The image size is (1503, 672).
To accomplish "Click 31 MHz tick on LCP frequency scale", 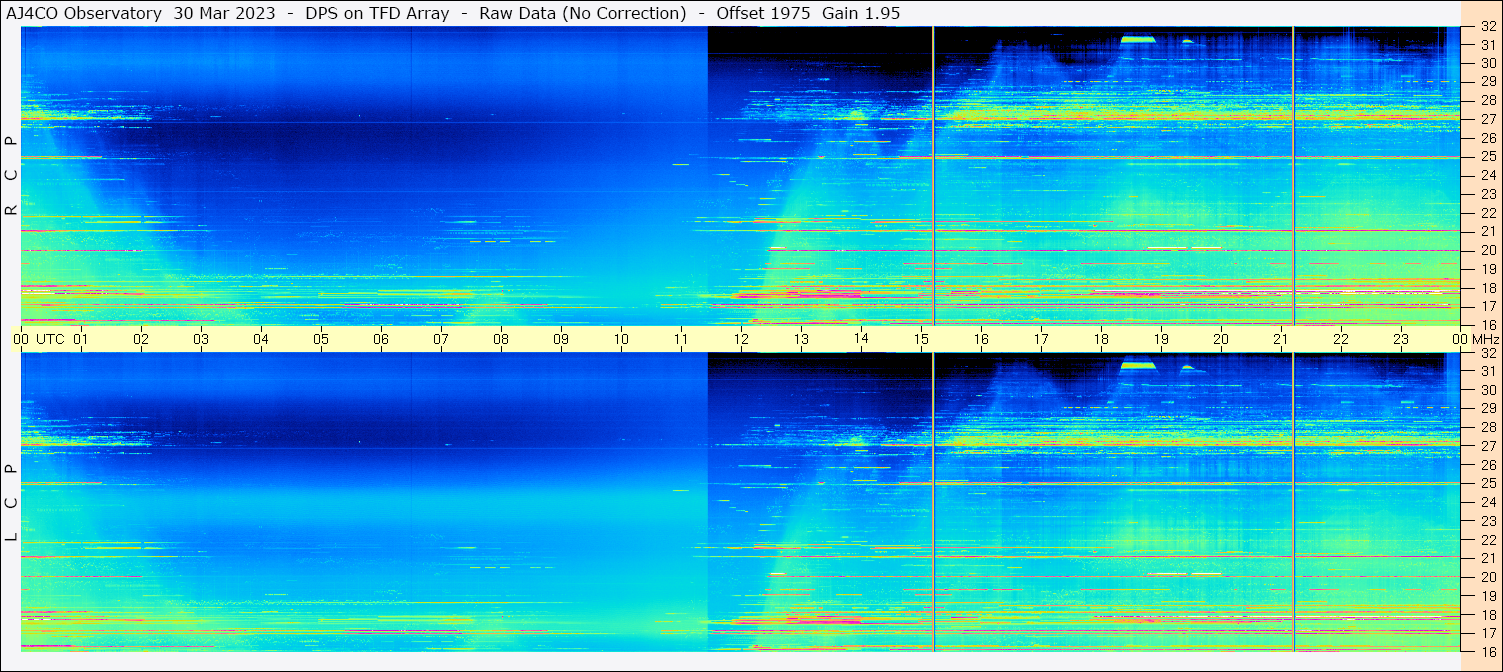I will (1487, 371).
